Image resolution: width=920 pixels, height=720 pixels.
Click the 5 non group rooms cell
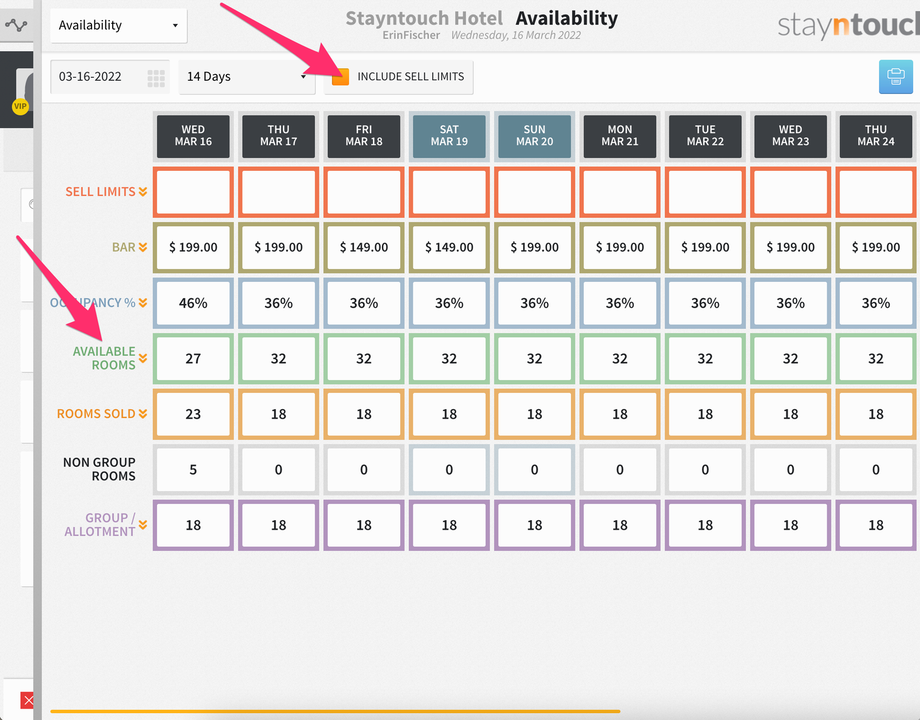tap(193, 469)
